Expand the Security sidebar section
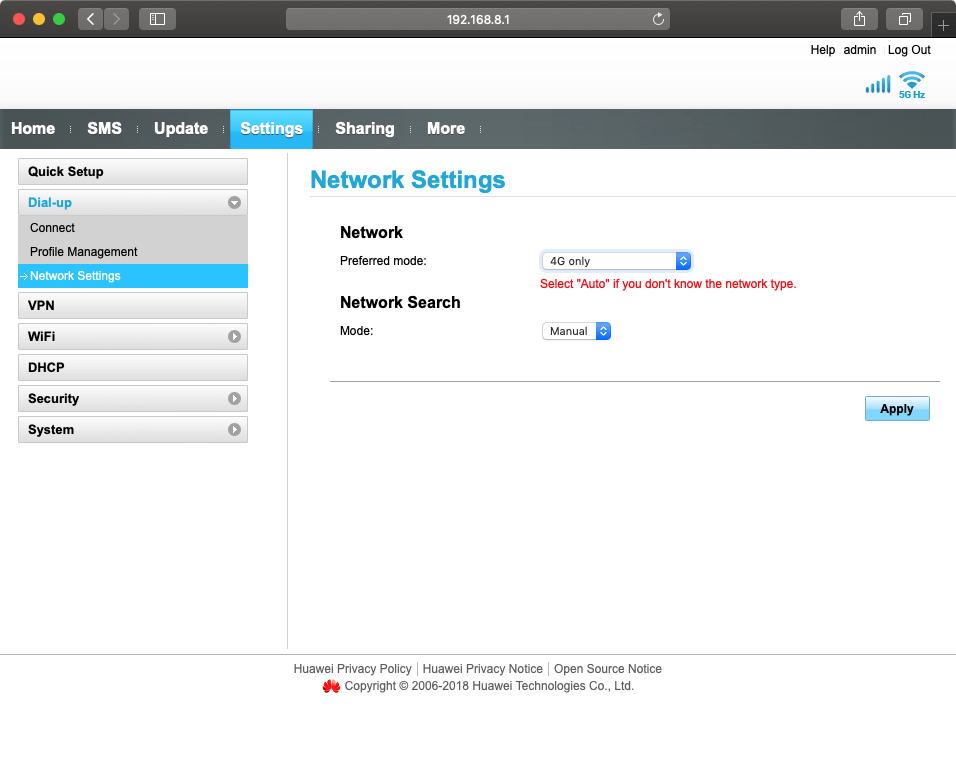 point(234,399)
